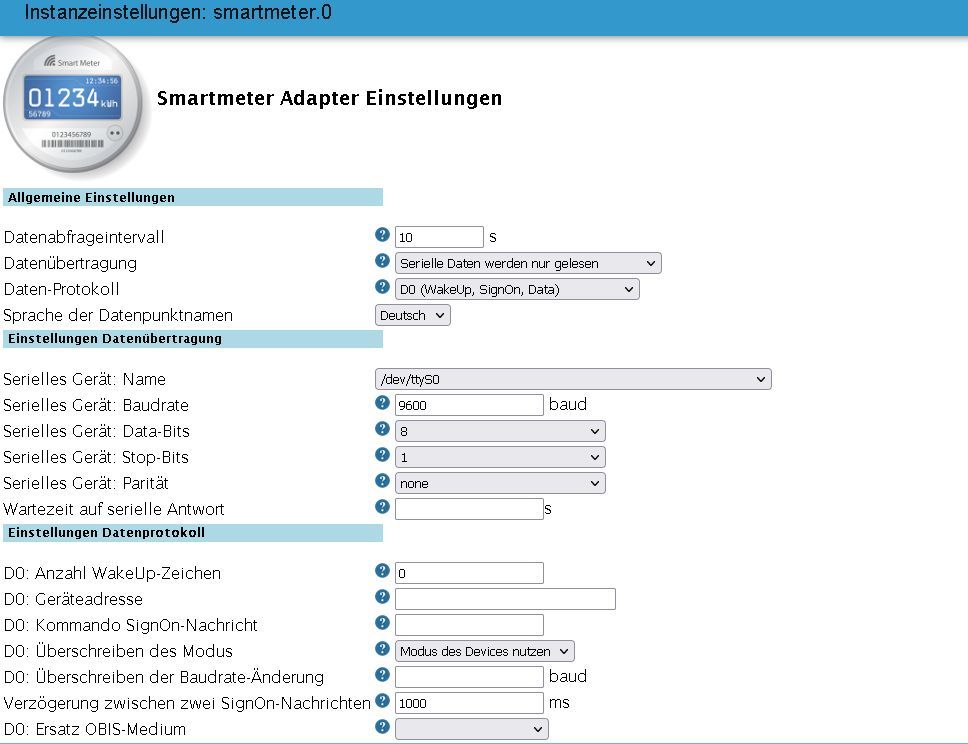Click the Datenabfrageintervall field with 10
The image size is (968, 744).
pos(439,237)
